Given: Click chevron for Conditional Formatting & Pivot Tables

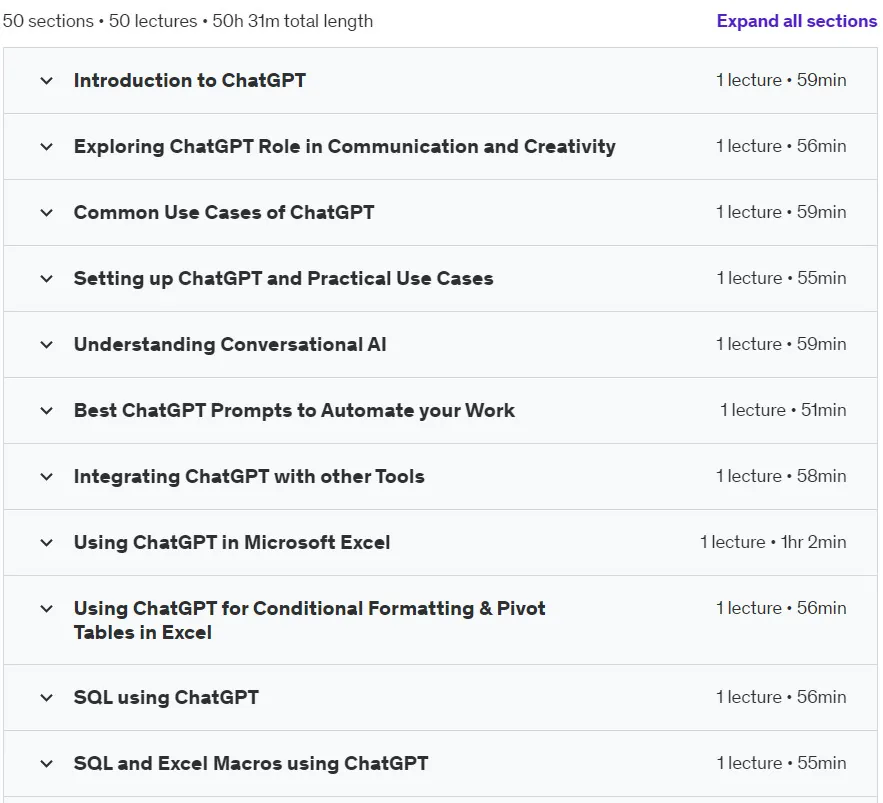Looking at the screenshot, I should click(47, 609).
